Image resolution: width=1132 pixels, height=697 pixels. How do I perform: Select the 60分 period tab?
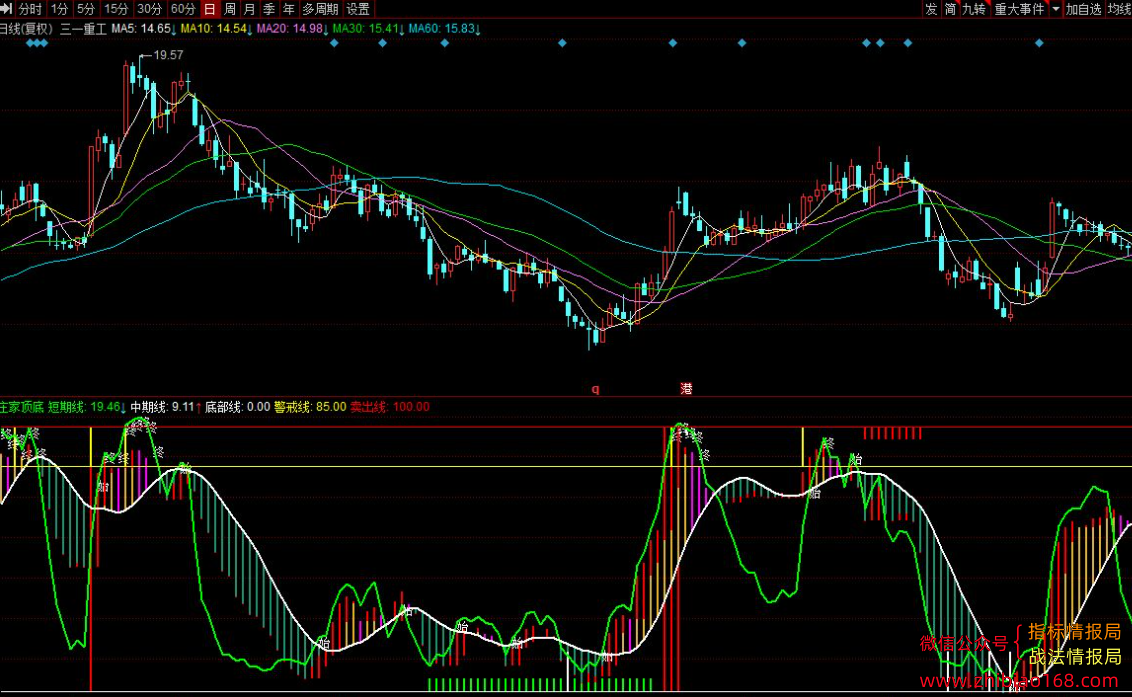coord(183,9)
